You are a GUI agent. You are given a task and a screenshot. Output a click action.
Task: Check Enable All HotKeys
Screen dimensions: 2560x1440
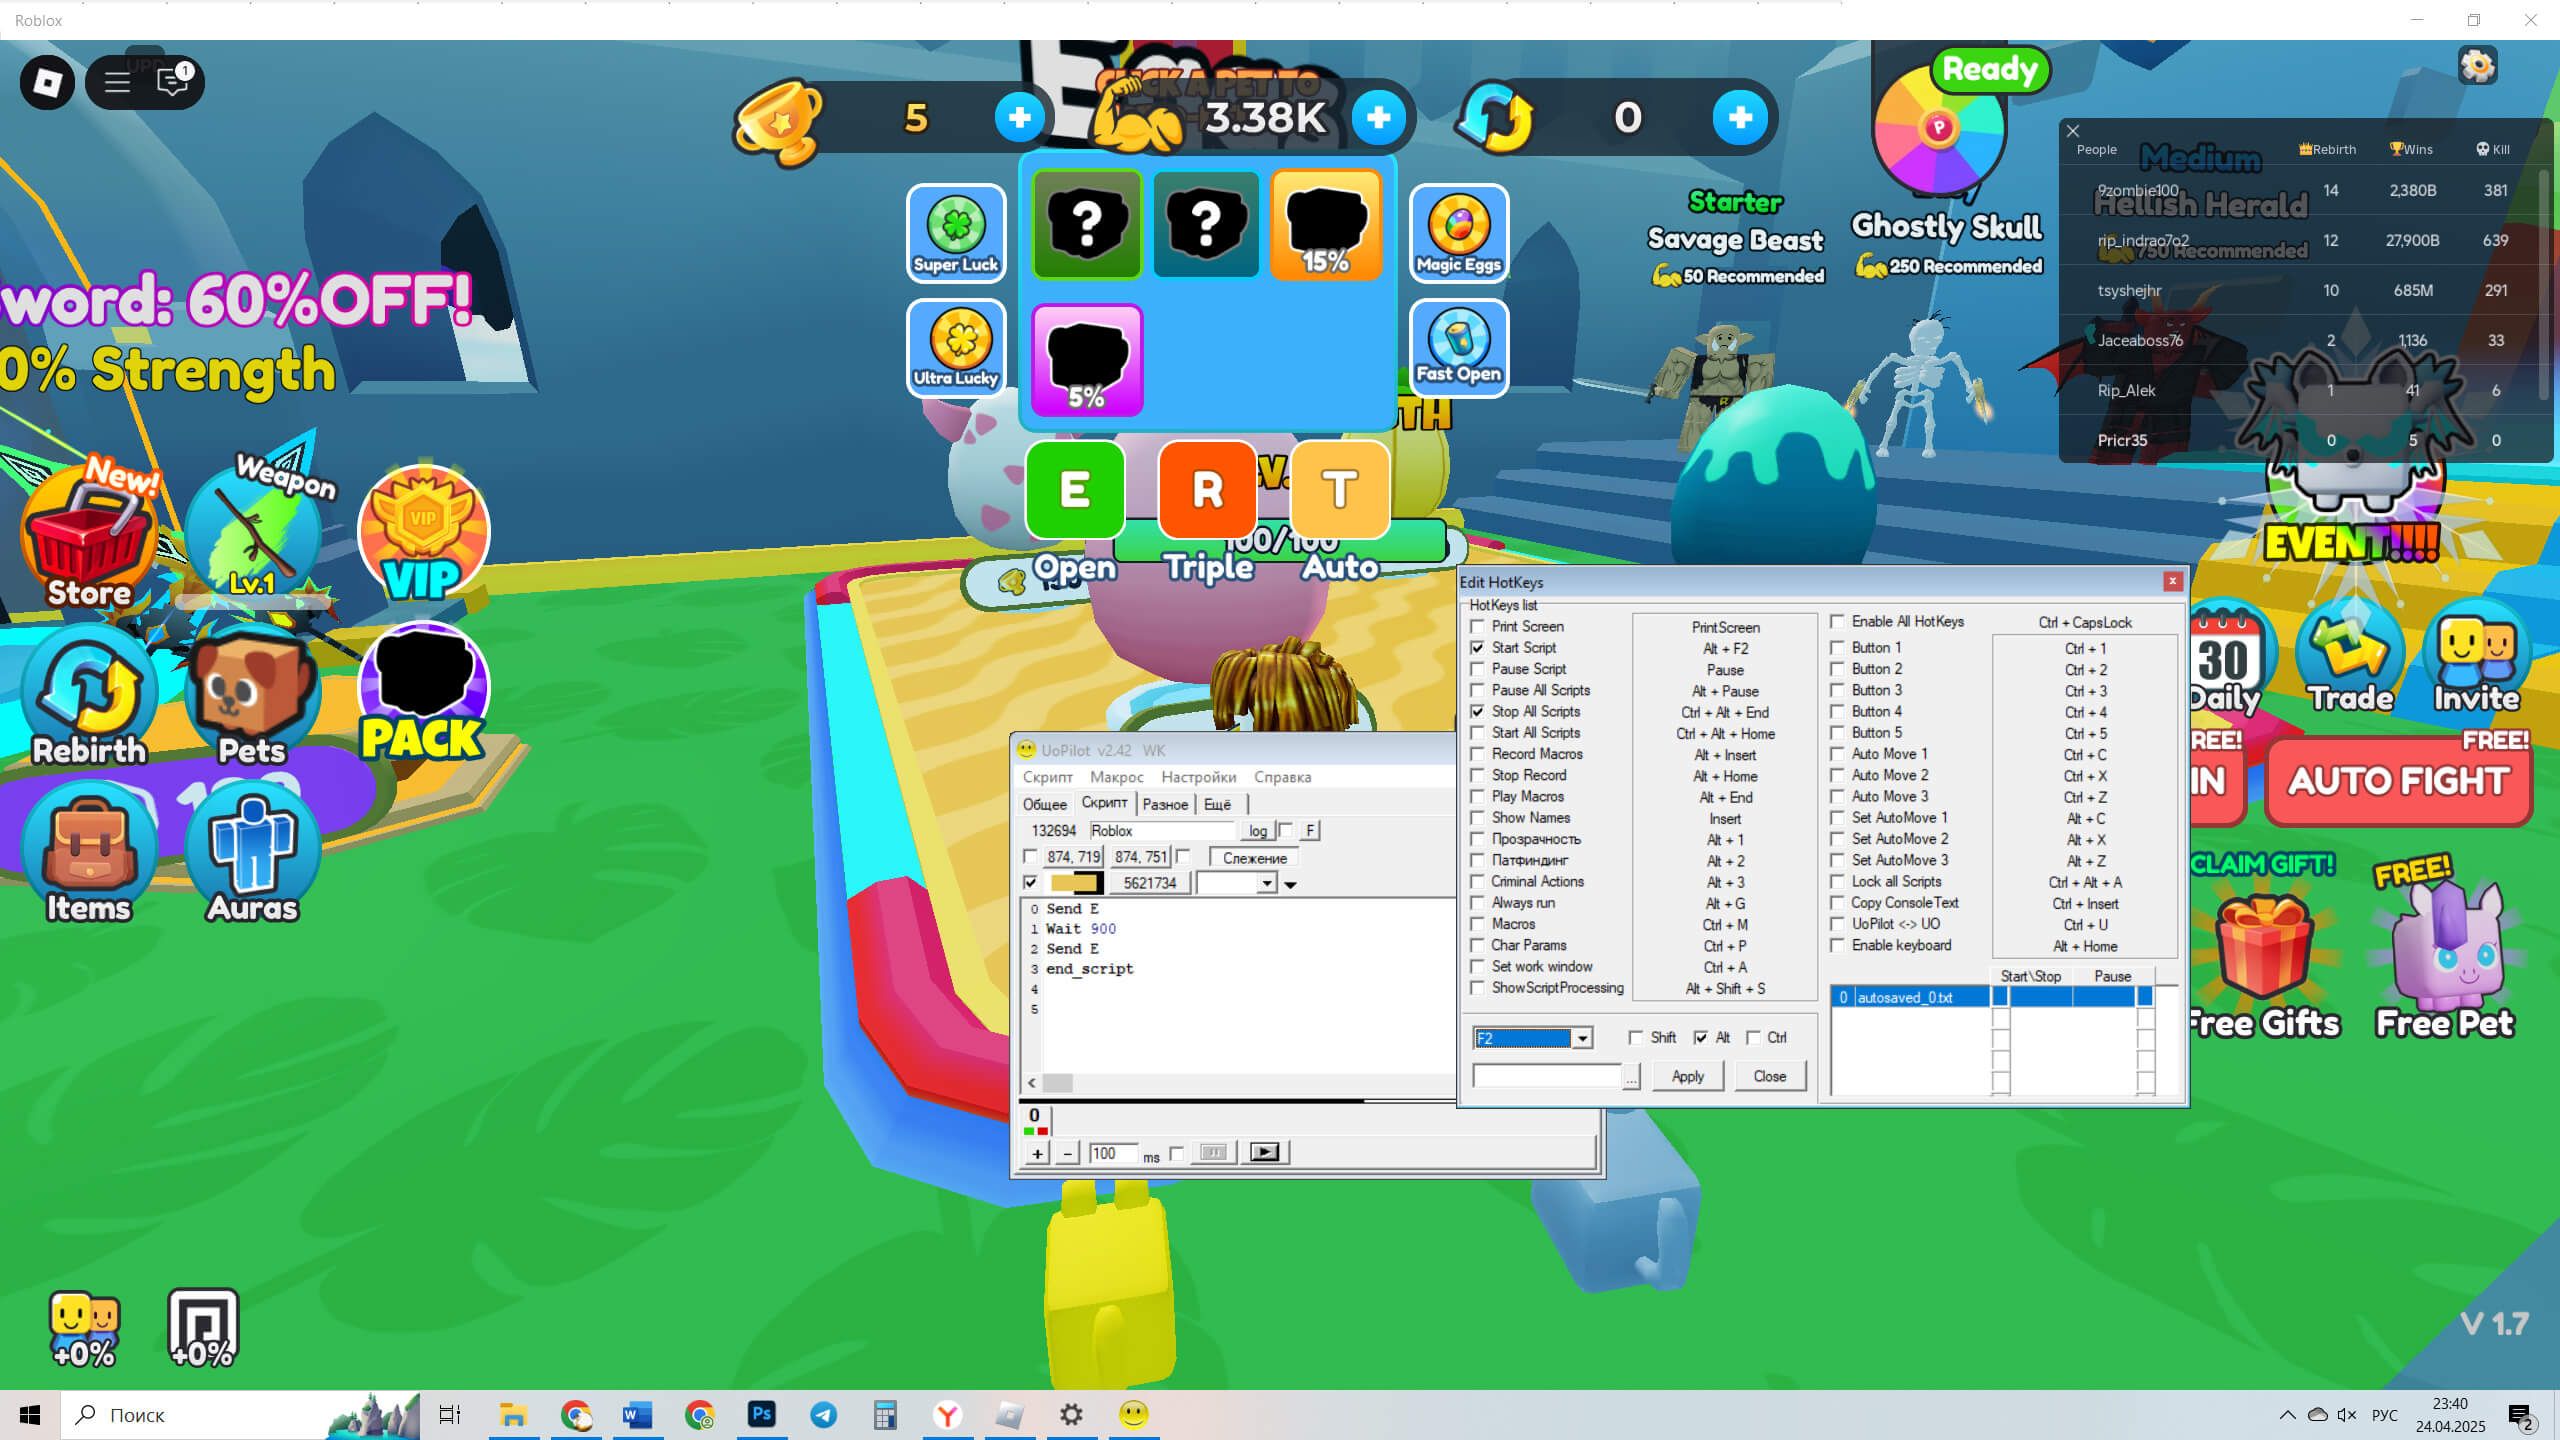point(1837,621)
